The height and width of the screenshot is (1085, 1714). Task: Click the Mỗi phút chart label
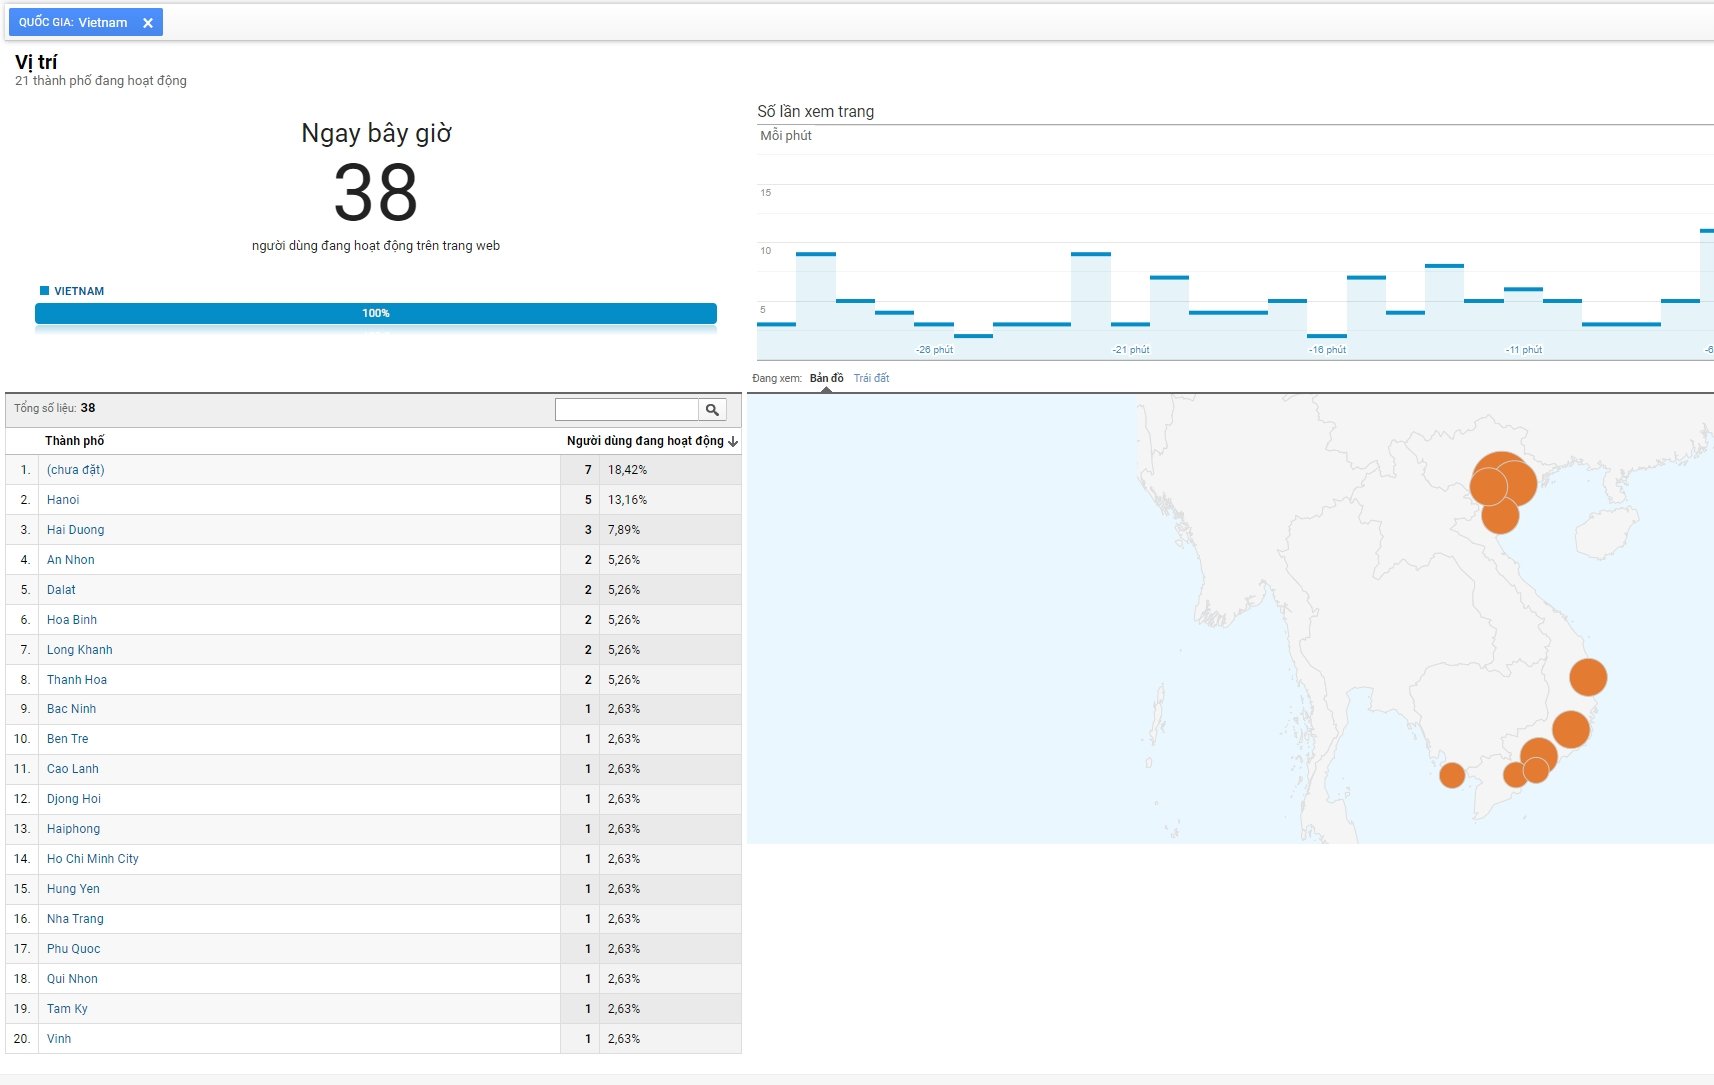click(x=786, y=136)
